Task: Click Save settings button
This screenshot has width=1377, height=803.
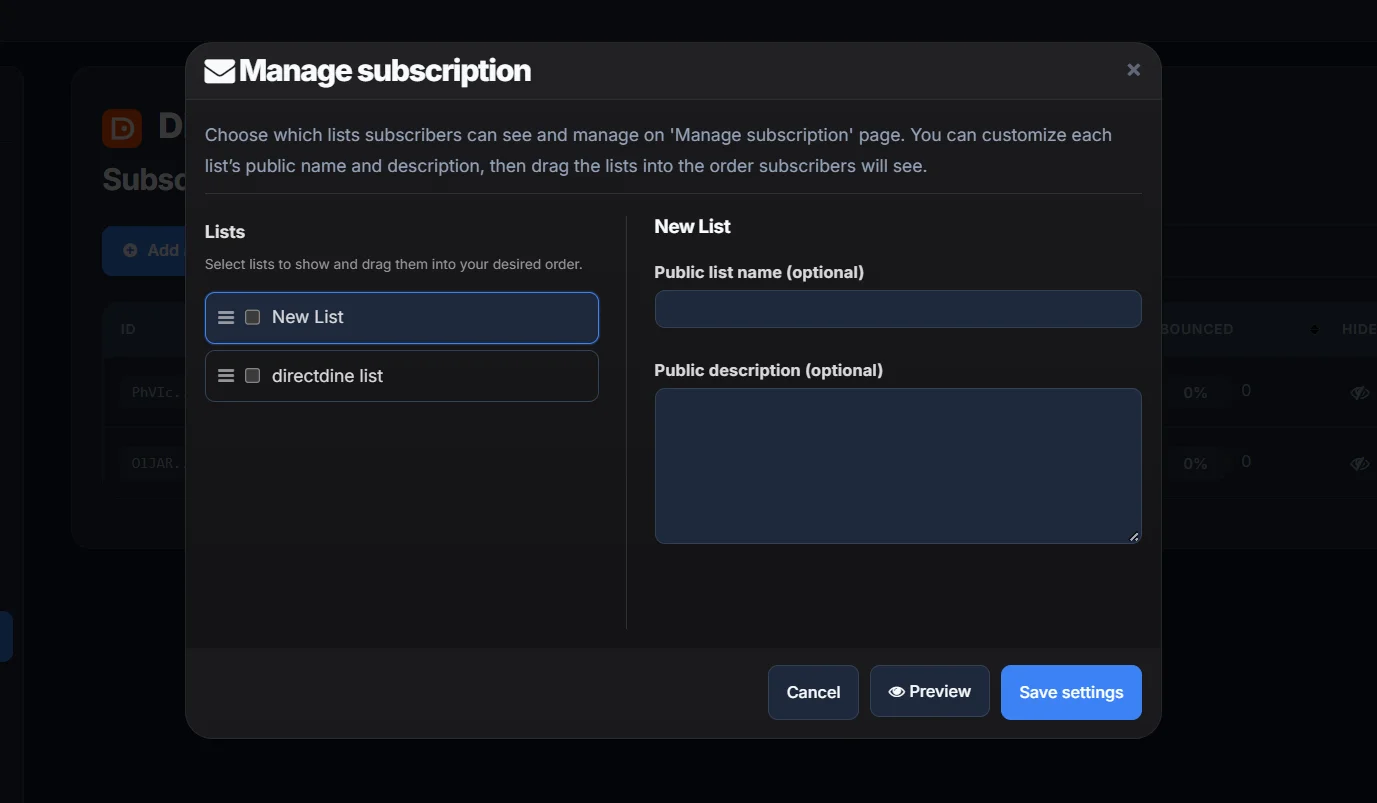Action: point(1071,692)
